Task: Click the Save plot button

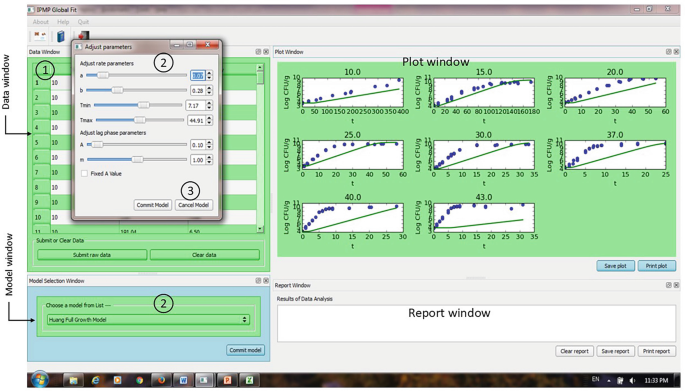Action: click(x=616, y=266)
